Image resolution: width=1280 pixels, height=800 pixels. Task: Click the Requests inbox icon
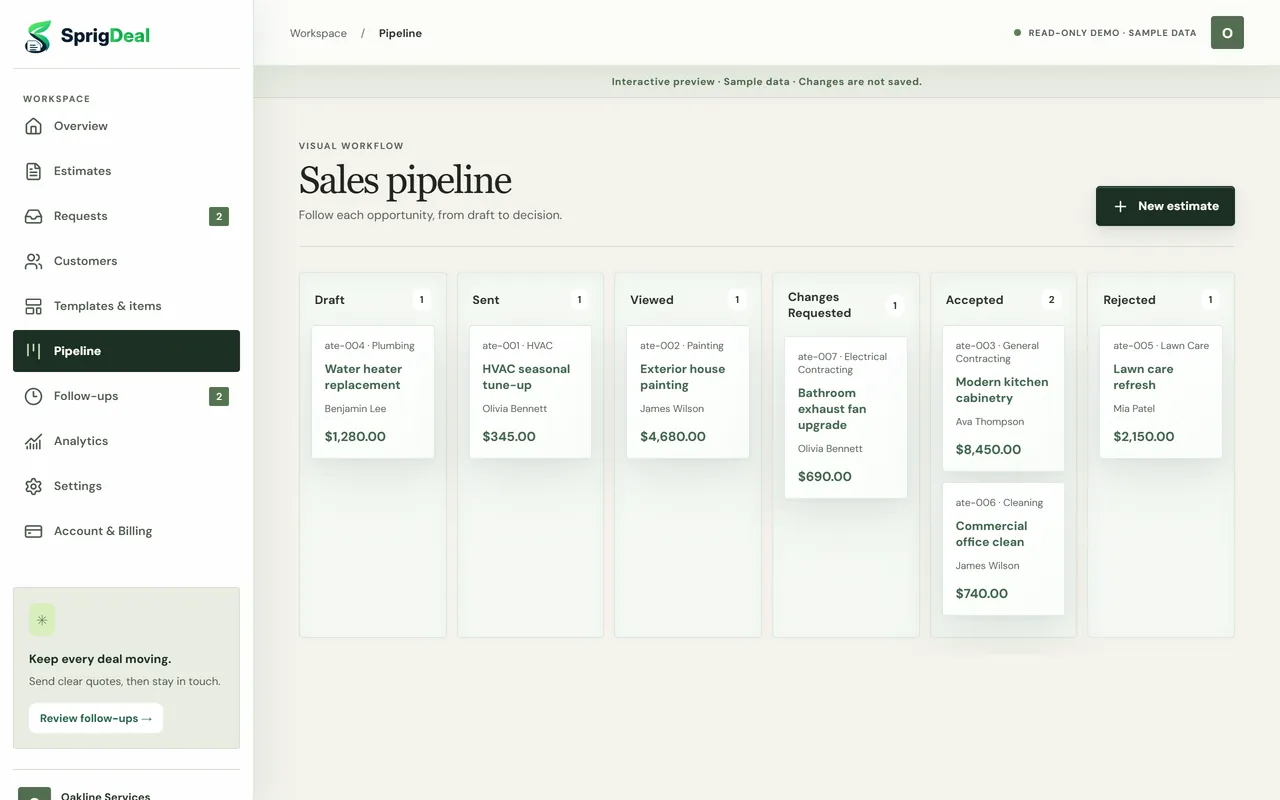34,216
